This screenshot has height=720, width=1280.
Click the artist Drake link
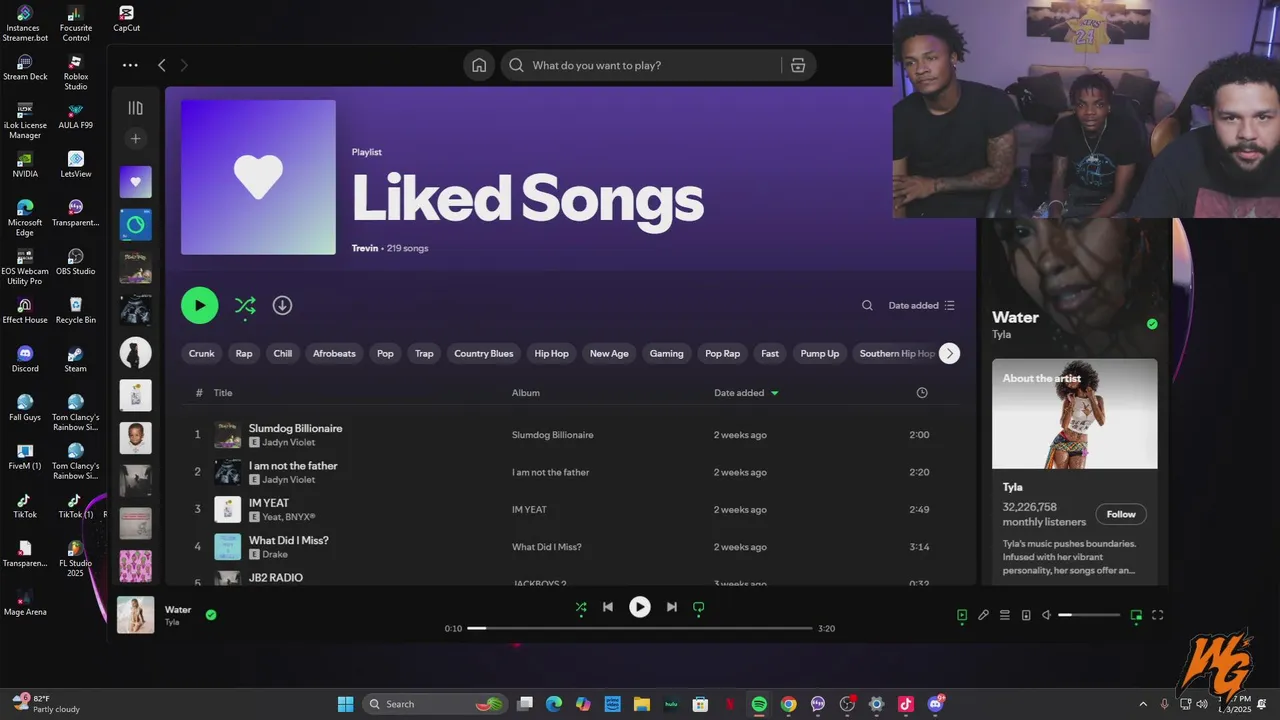pyautogui.click(x=275, y=554)
